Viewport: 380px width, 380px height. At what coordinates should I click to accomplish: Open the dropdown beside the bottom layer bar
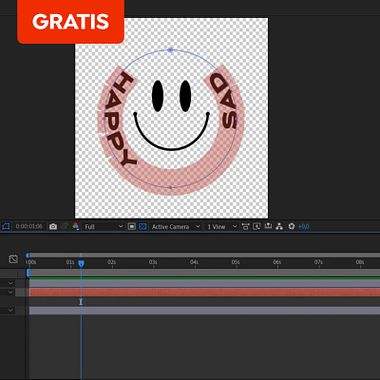click(x=11, y=310)
